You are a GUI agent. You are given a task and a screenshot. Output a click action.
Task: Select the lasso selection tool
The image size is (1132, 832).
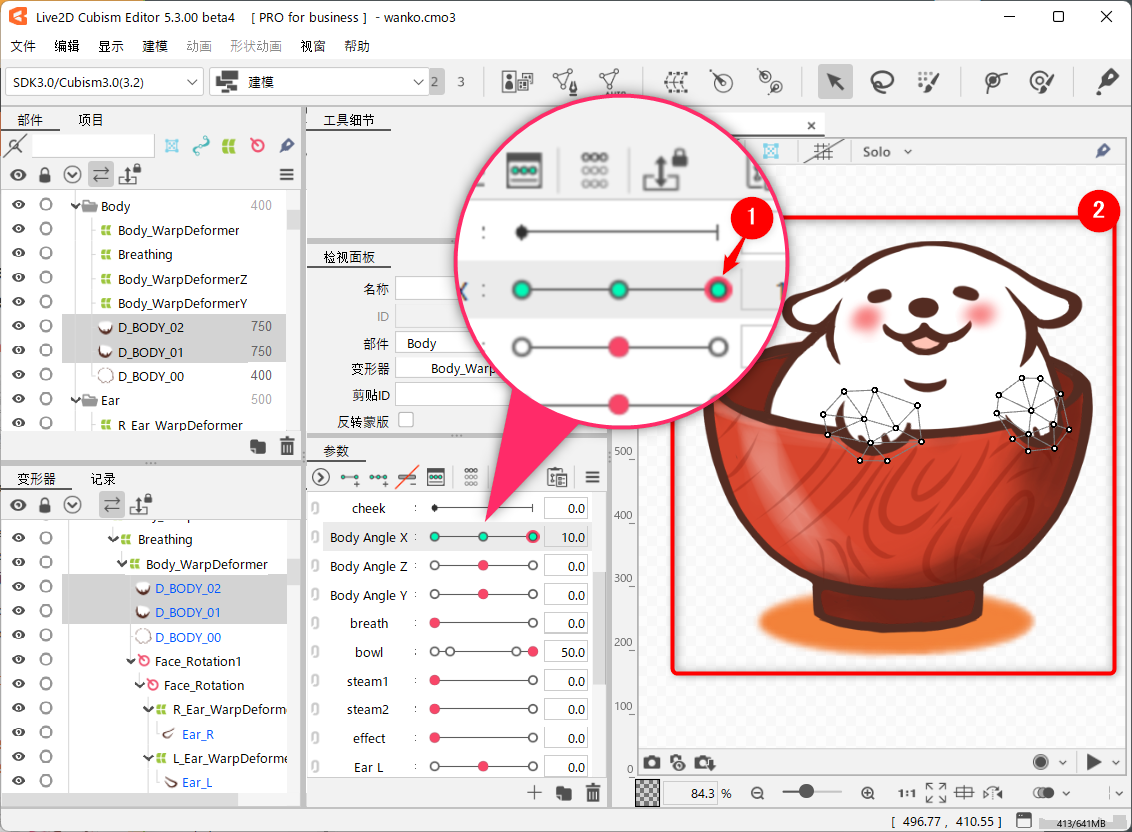(881, 82)
